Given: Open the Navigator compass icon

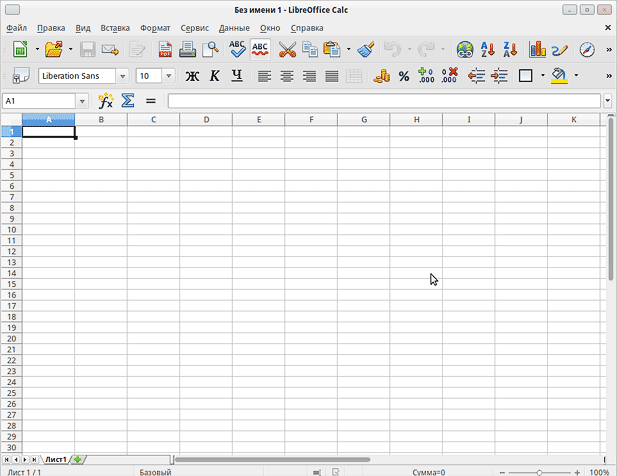Looking at the screenshot, I should point(587,50).
